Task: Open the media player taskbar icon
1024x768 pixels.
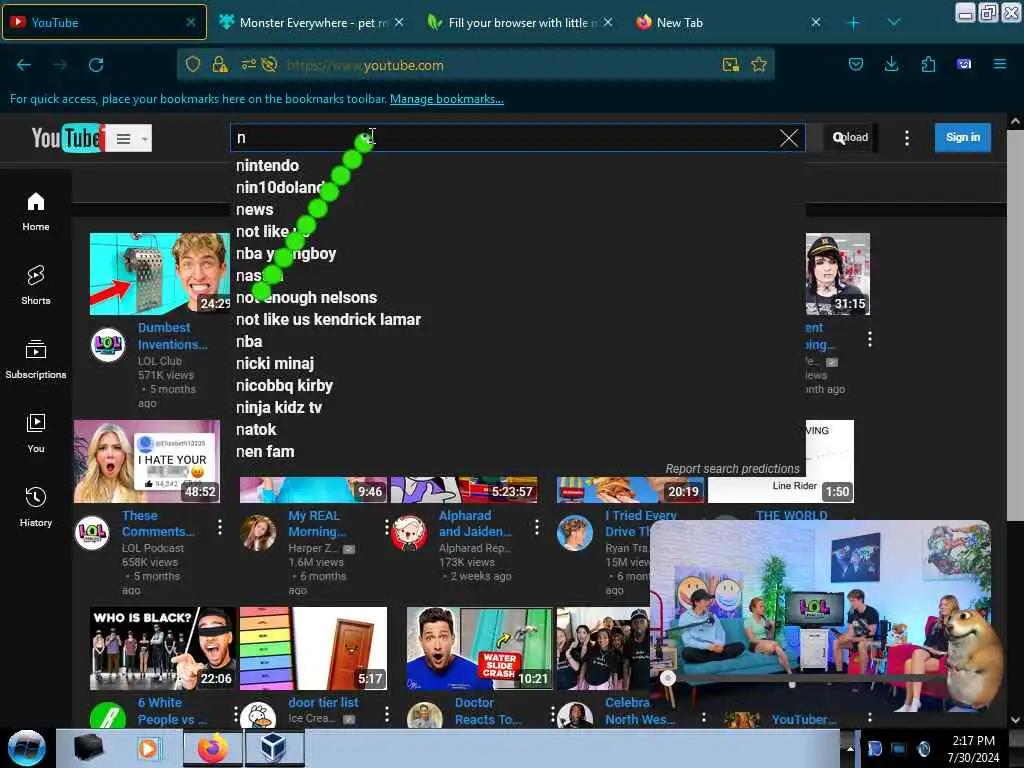Action: pyautogui.click(x=149, y=748)
